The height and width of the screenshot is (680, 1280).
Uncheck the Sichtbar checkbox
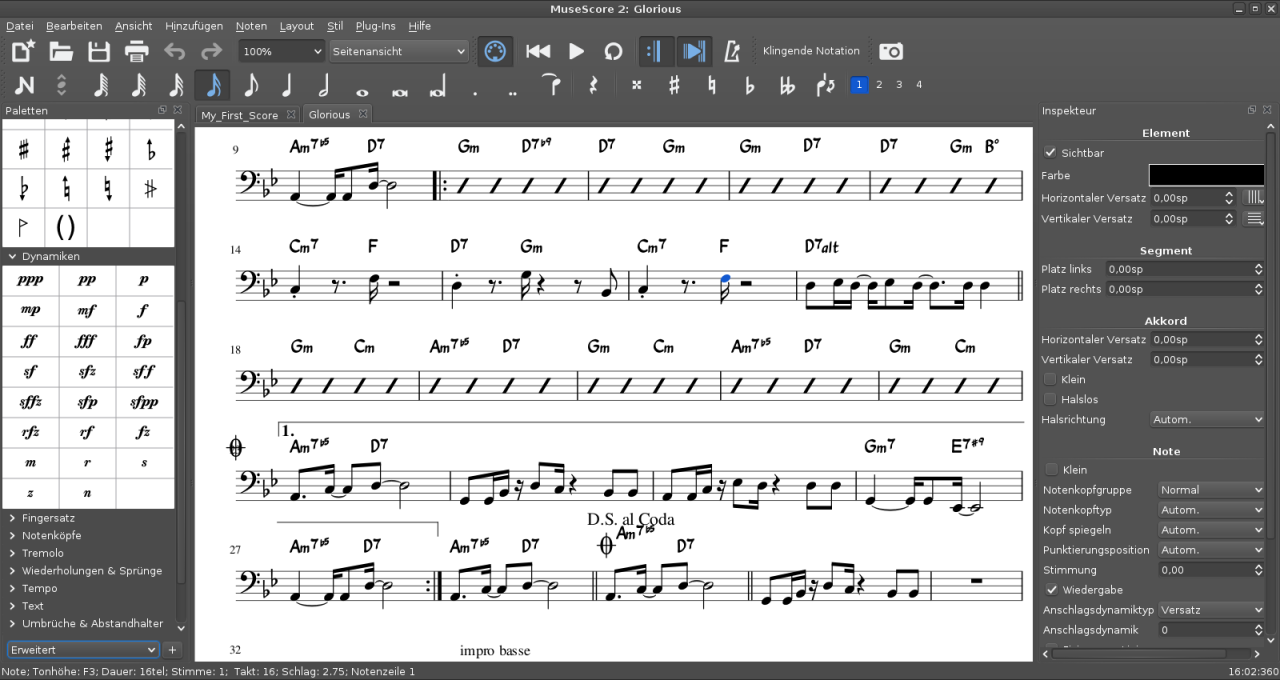tap(1050, 153)
